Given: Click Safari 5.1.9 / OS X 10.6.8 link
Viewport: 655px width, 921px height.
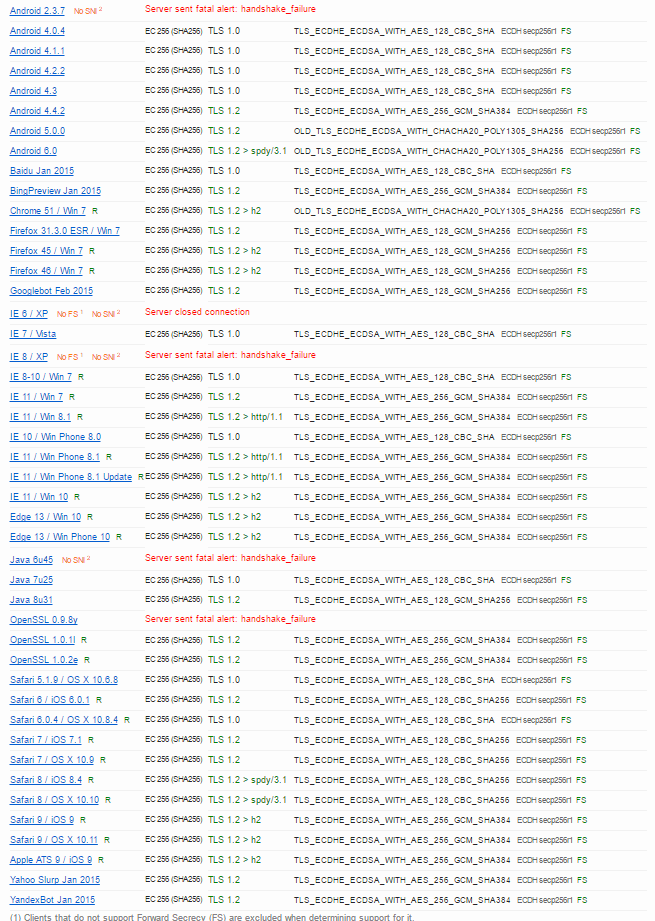Looking at the screenshot, I should click(63, 680).
